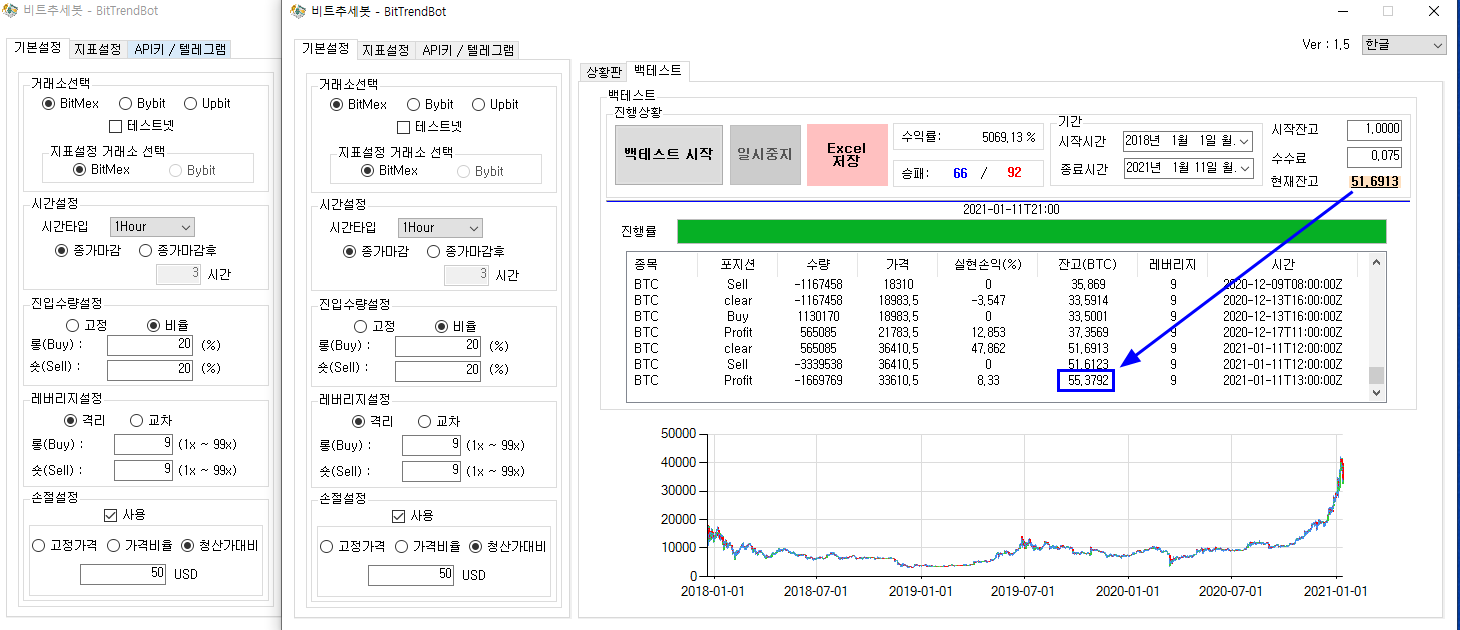Click 현재잔고 value 51,6913
This screenshot has height=630, width=1460.
[x=1375, y=182]
